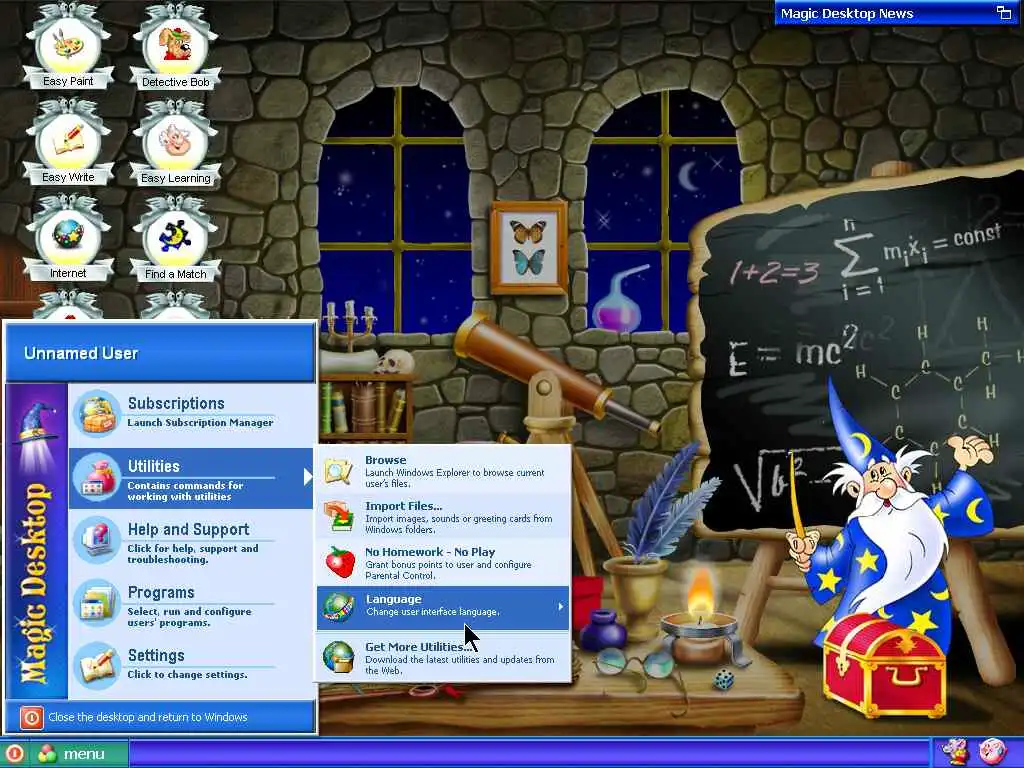Screen dimensions: 1024x768
Task: Choose Import Files... in Utilities submenu
Action: (443, 516)
